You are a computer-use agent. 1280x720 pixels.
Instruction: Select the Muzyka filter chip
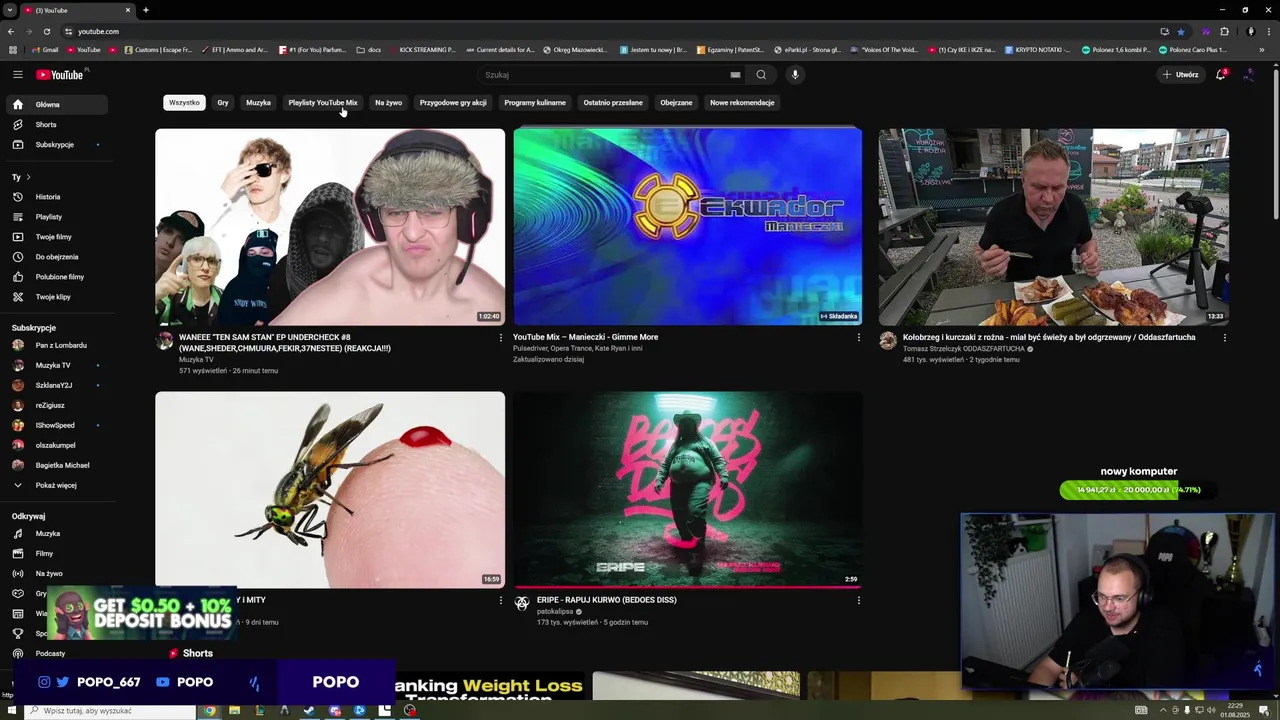258,102
